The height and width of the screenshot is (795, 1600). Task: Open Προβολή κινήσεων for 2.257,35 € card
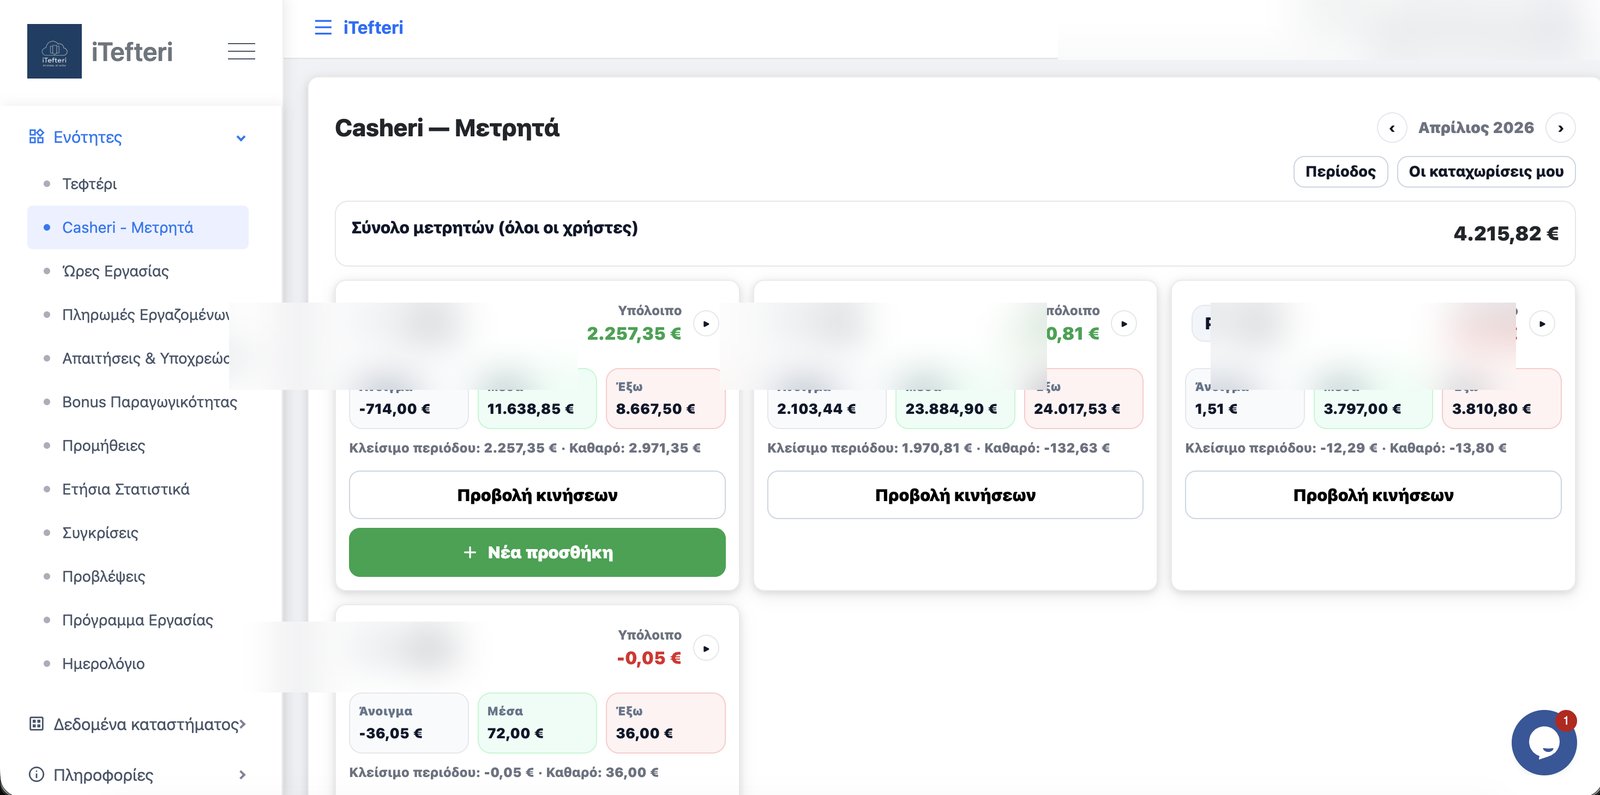point(537,495)
